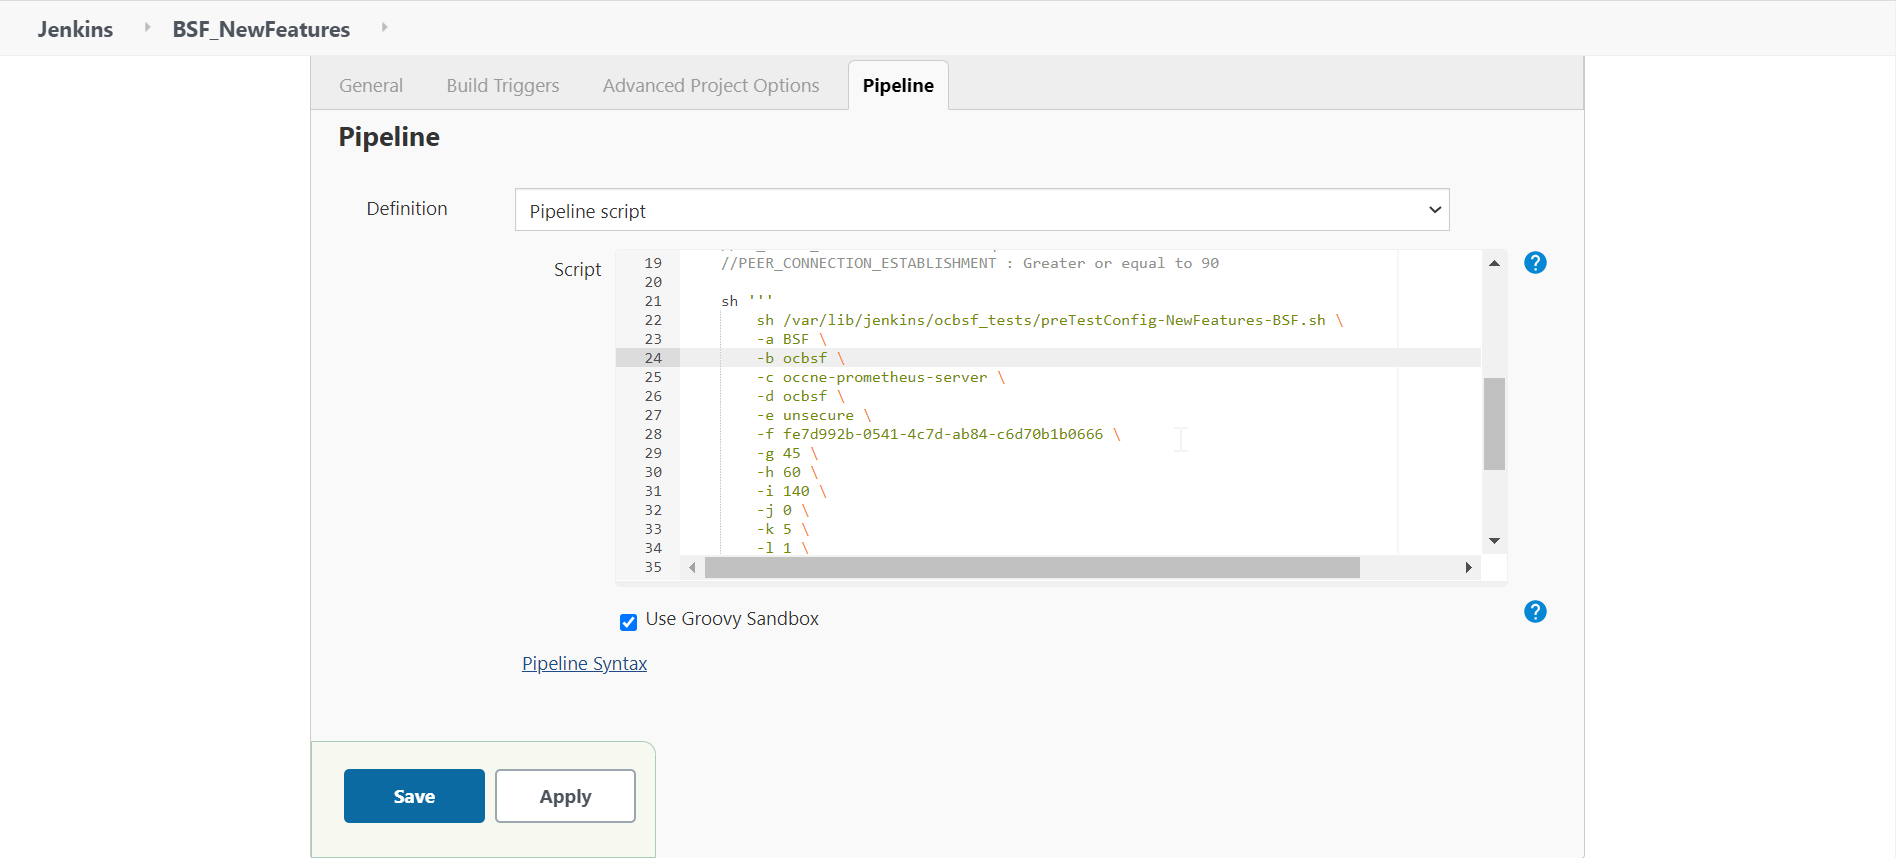Click the vertical scrollbar thumb in editor
The image size is (1896, 858).
[x=1494, y=424]
